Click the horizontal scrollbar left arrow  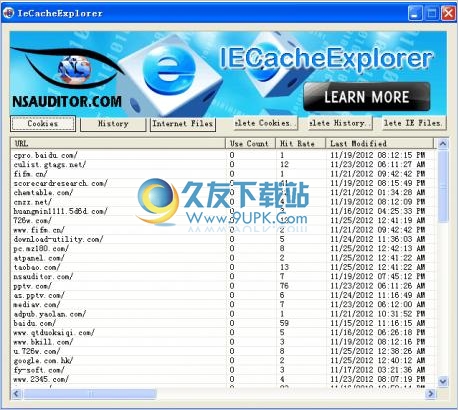[16, 394]
